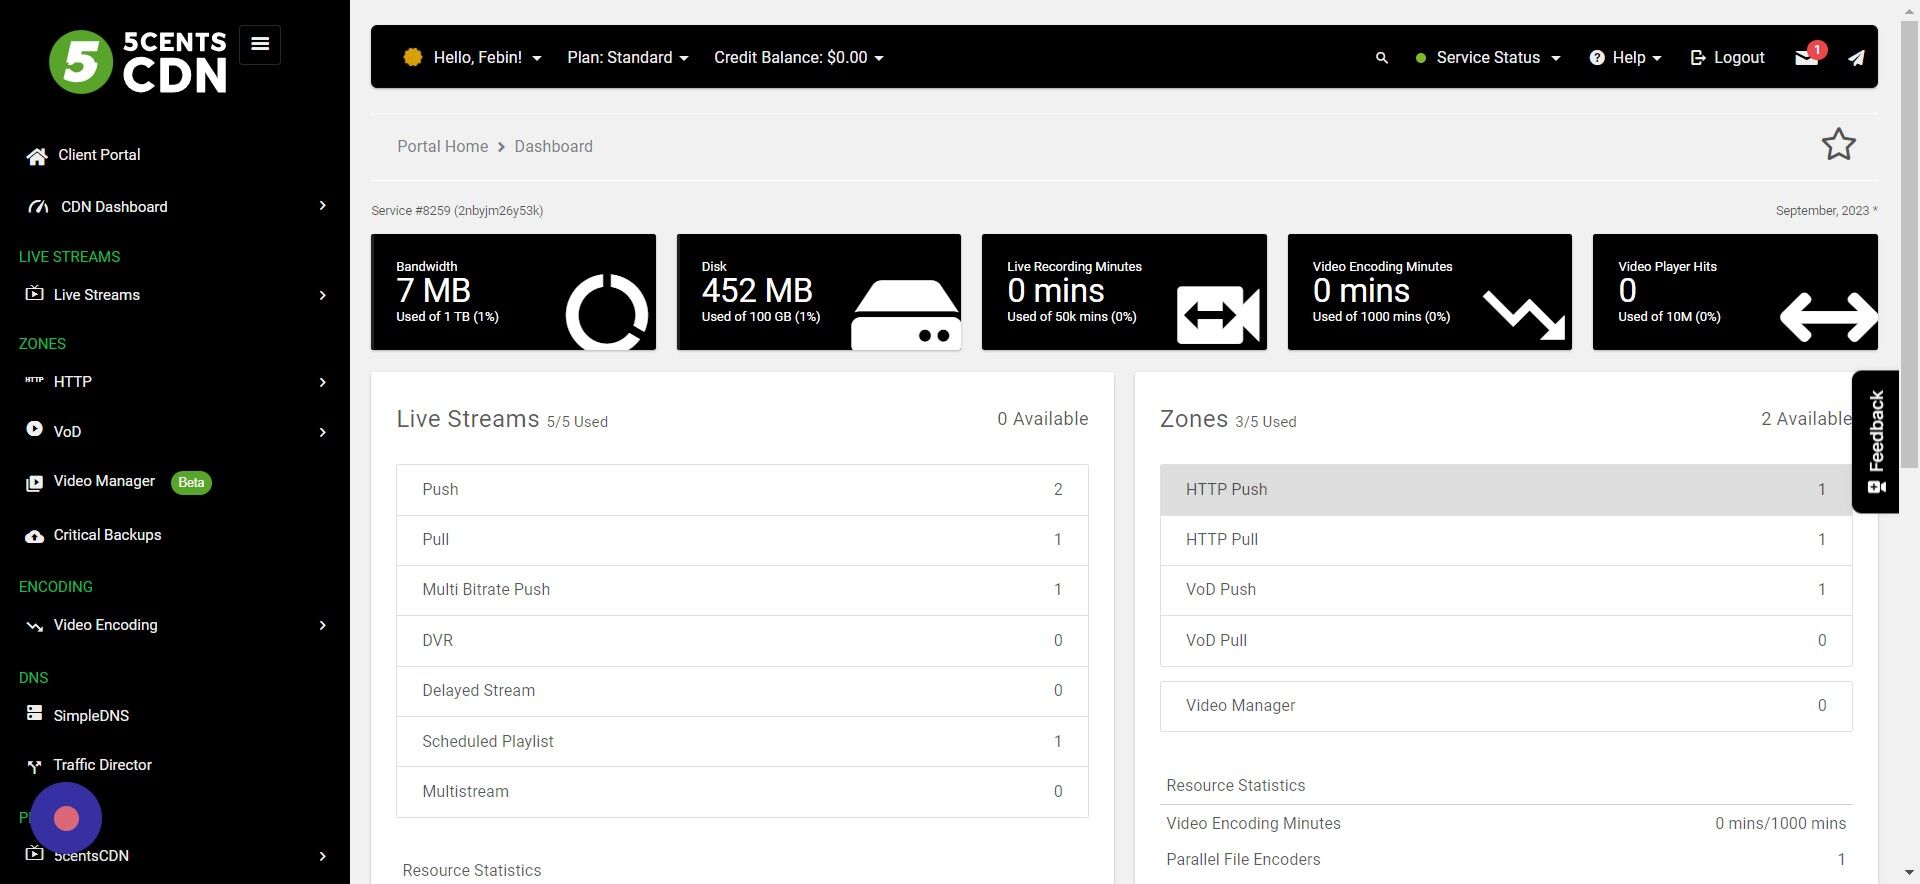Select the Pull live streams row

point(742,540)
